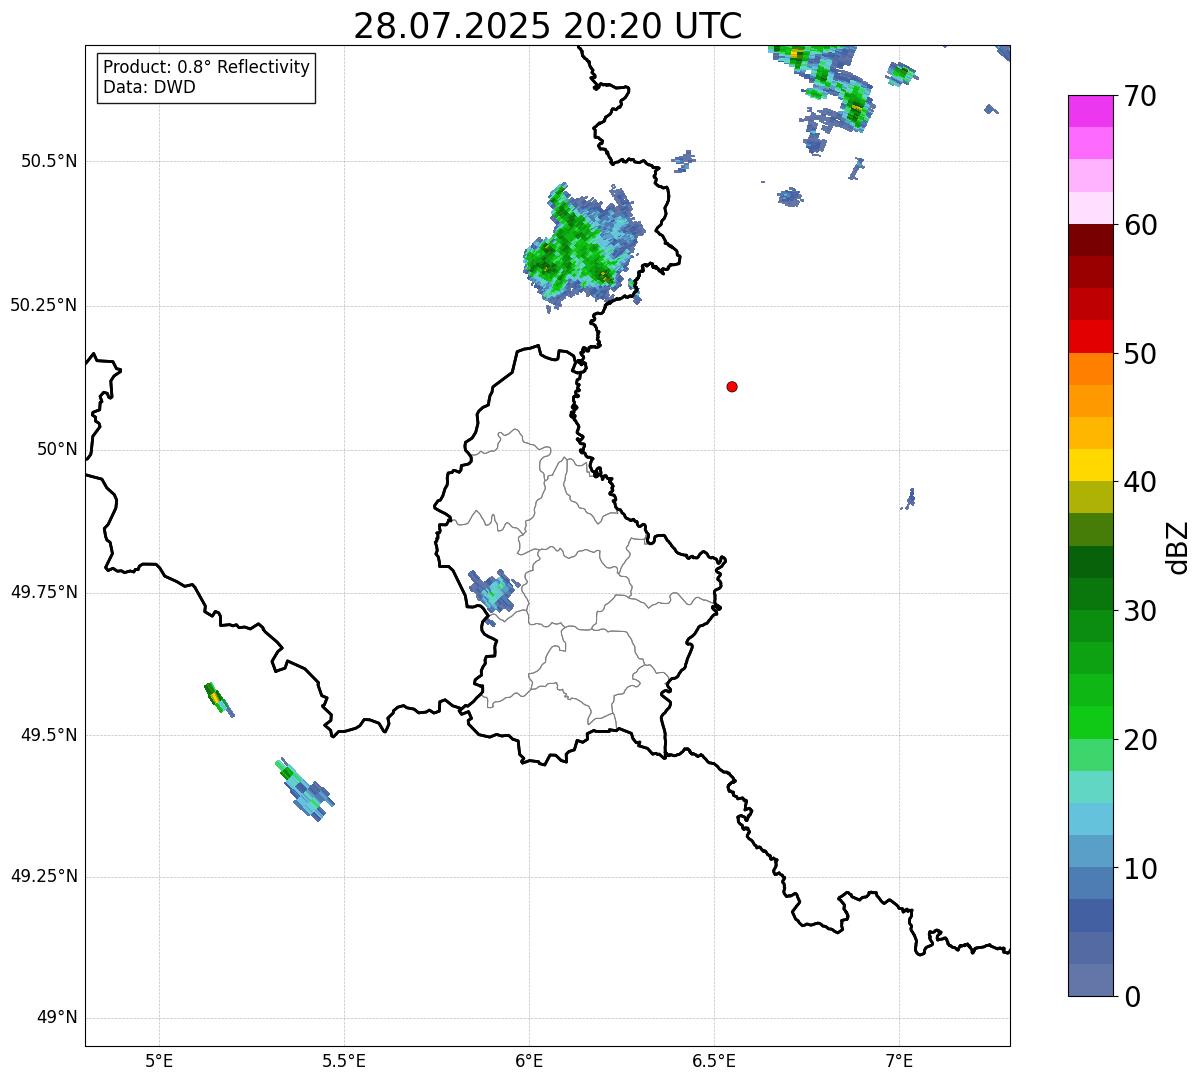Click the orange colorbar segment below 50

(1090, 369)
